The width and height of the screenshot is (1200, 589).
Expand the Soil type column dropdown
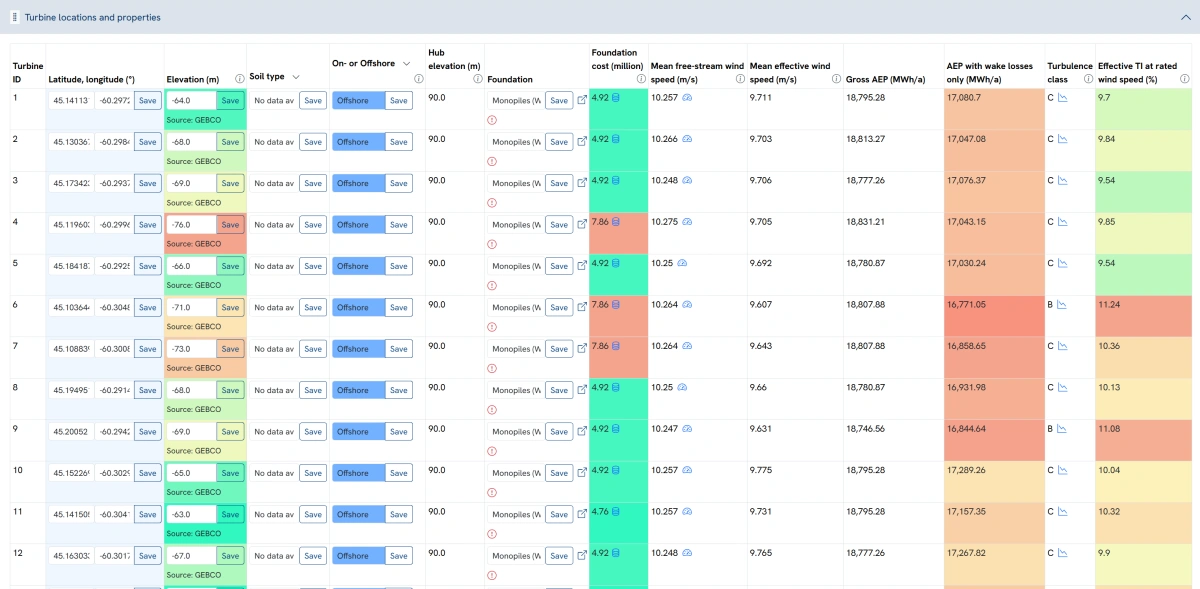(297, 77)
